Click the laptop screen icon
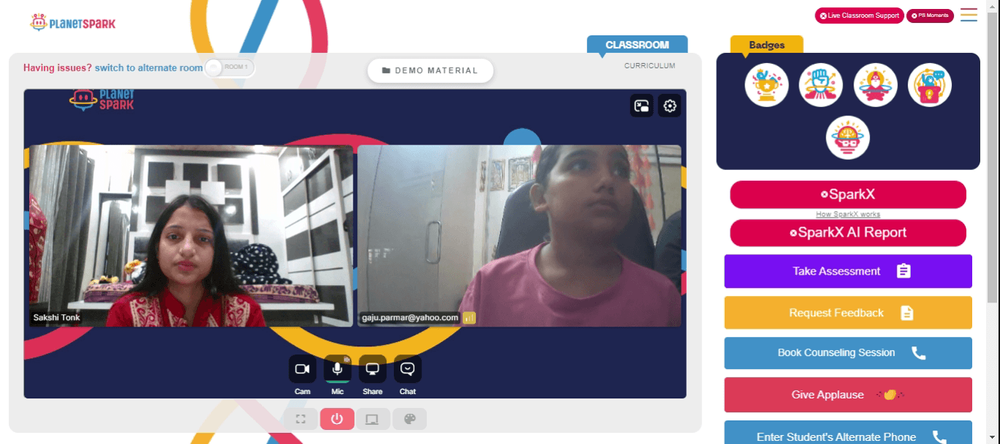The image size is (1000, 444). pyautogui.click(x=372, y=419)
